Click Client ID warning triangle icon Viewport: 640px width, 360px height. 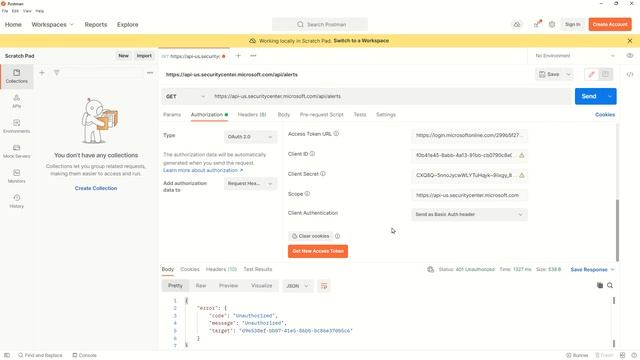click(522, 156)
